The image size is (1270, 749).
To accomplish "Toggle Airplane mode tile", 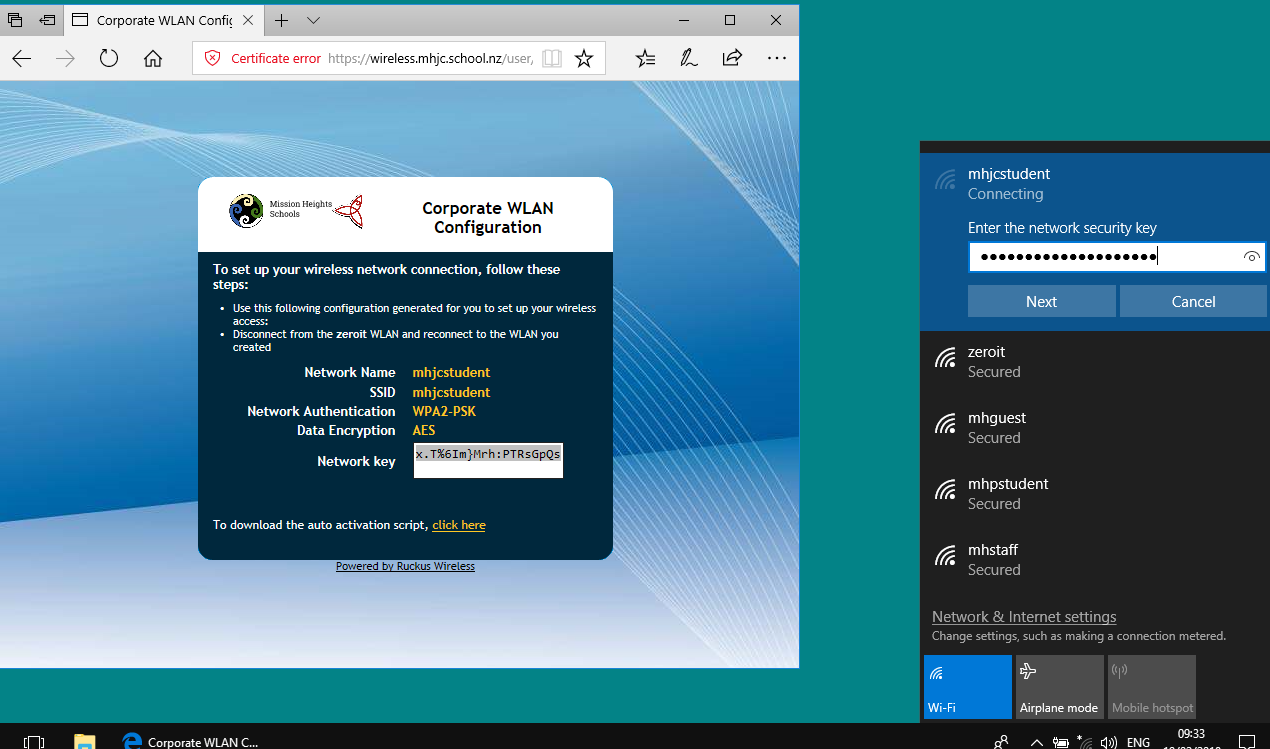I will 1059,686.
